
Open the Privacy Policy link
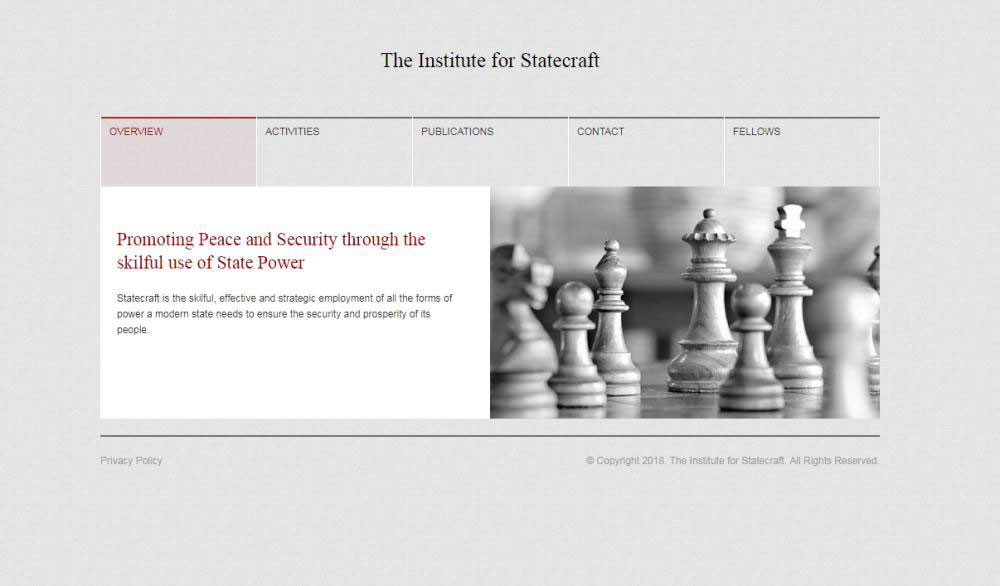[131, 460]
